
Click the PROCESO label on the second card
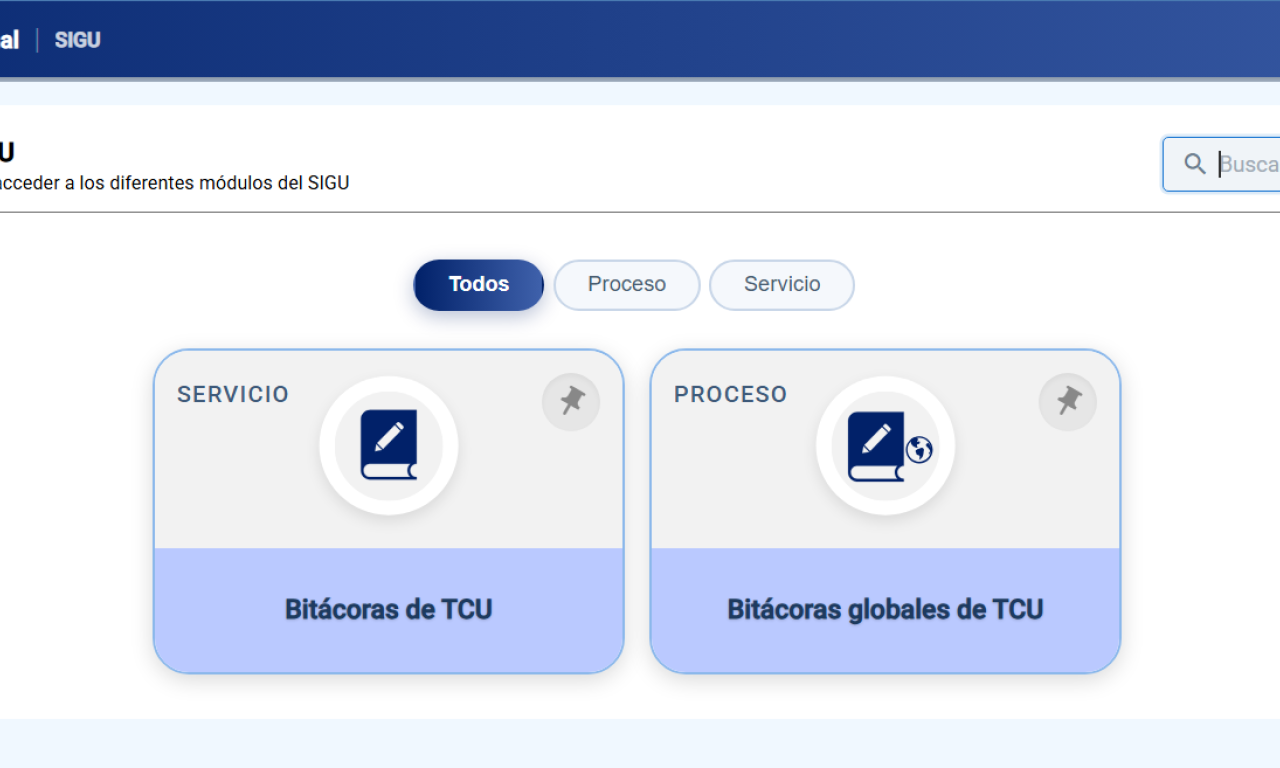click(731, 394)
